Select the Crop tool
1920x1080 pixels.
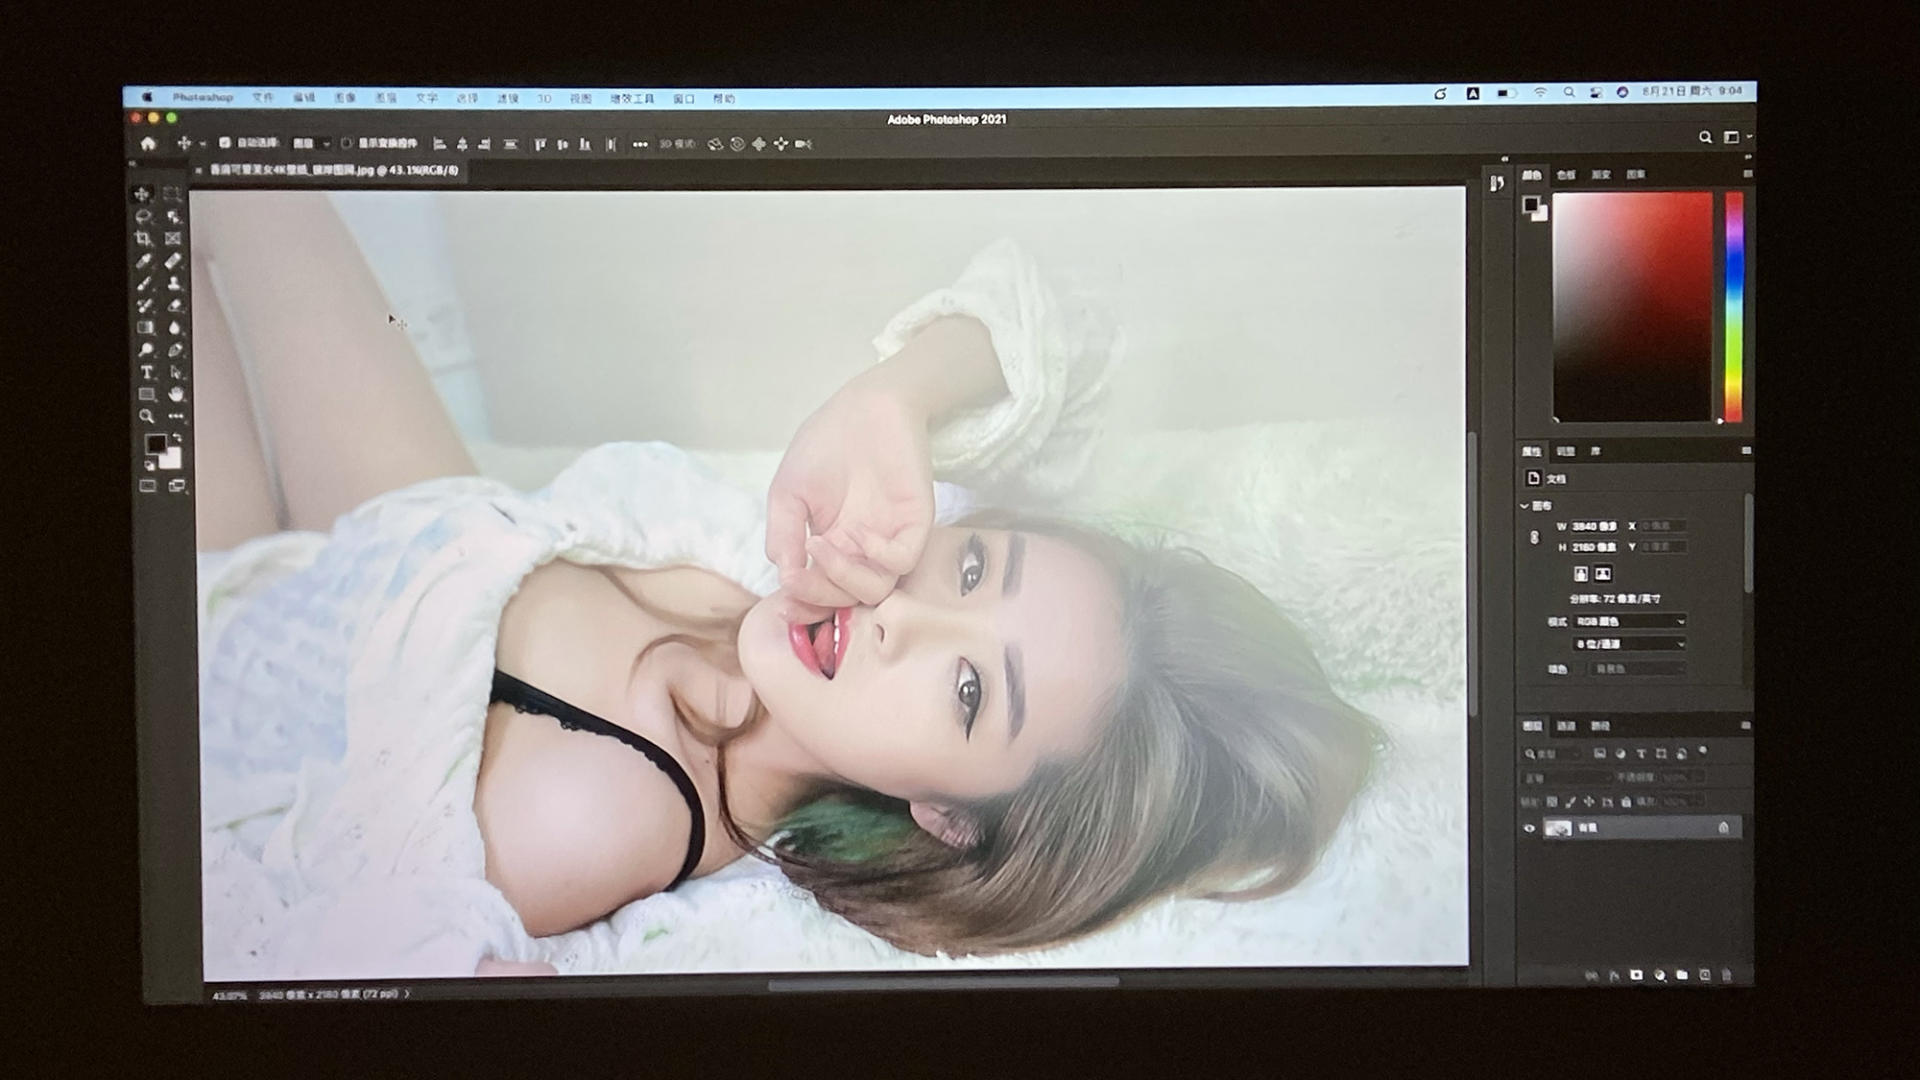[x=144, y=239]
